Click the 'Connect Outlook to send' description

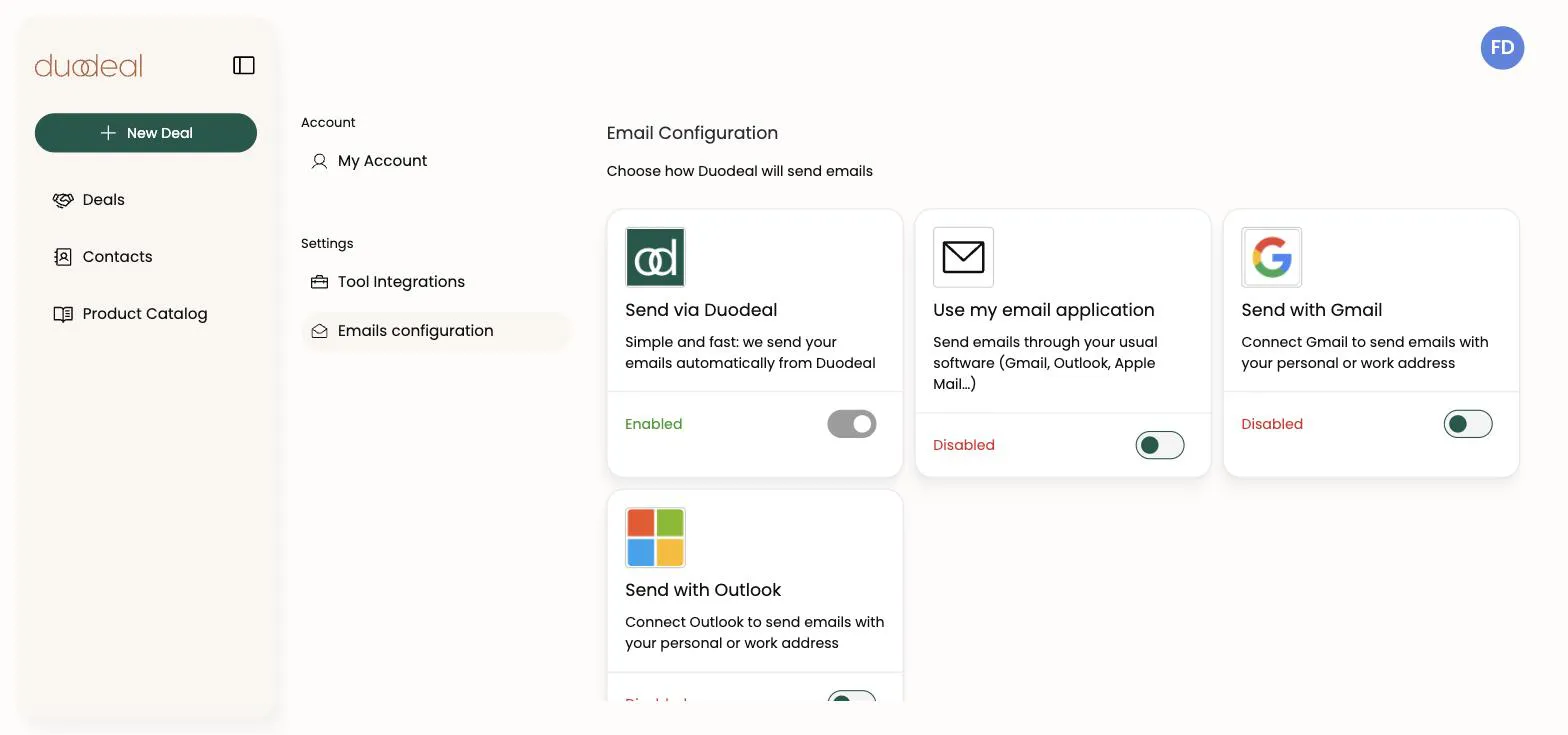[x=755, y=633]
